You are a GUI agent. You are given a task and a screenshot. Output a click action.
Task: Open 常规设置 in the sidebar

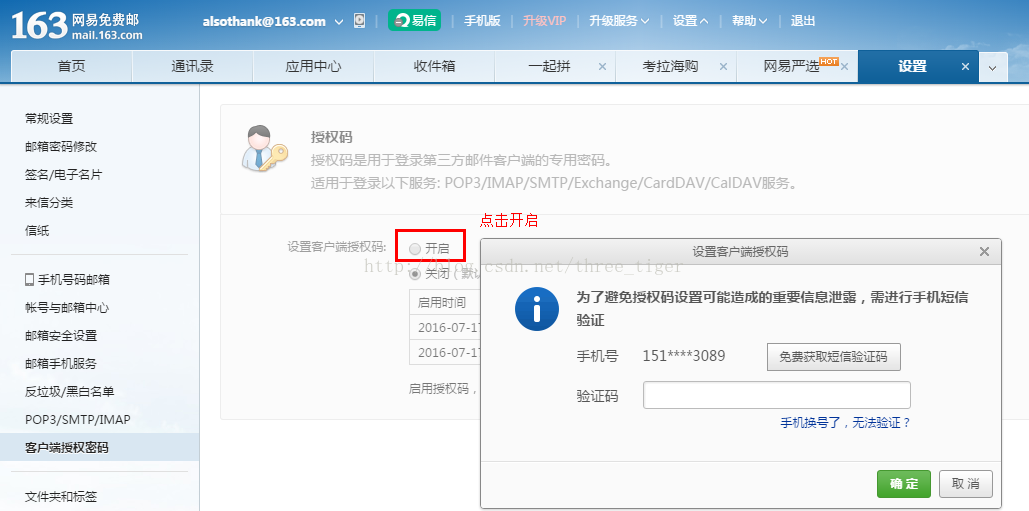coord(49,119)
